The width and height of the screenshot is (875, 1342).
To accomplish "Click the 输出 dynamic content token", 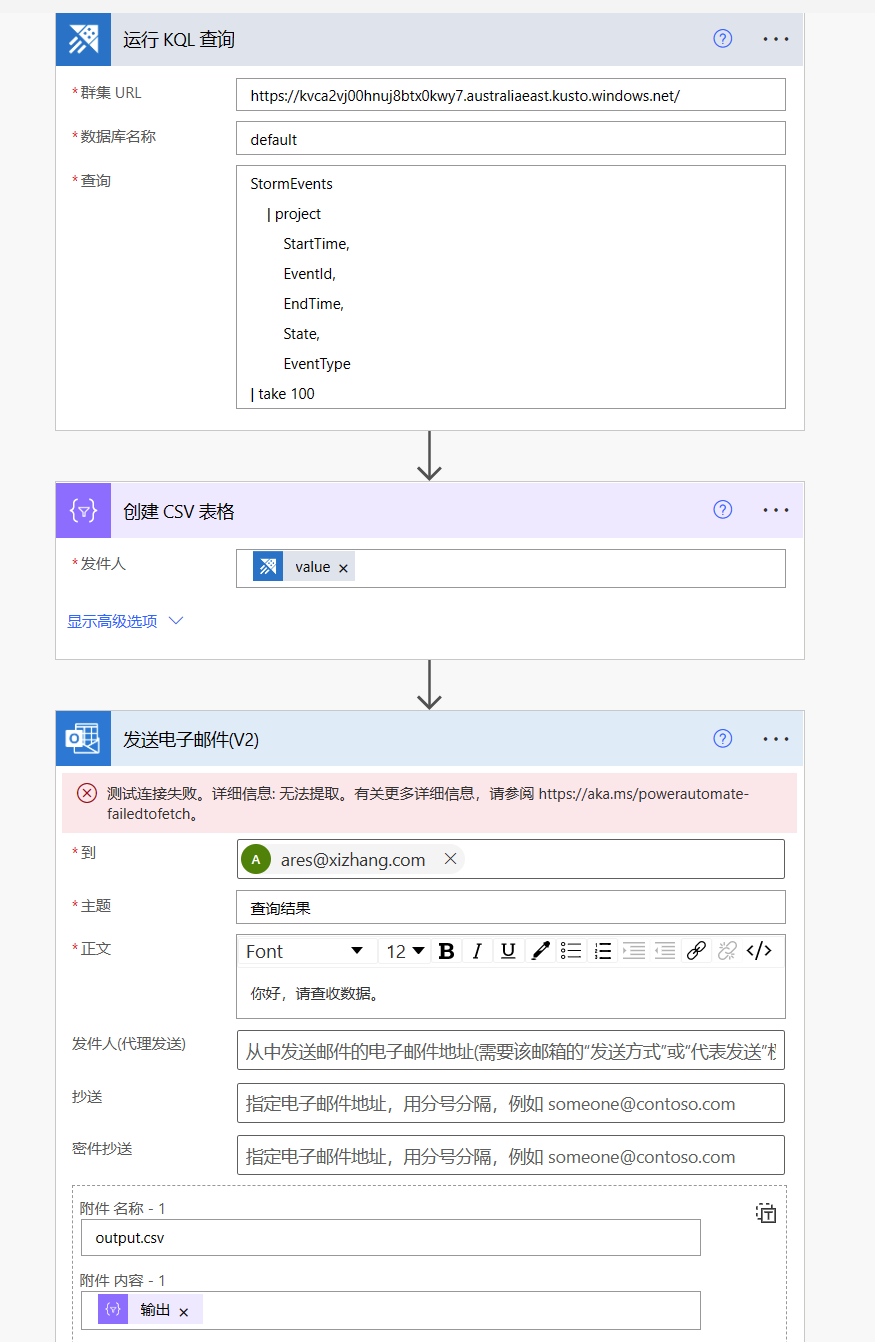I will [x=150, y=1309].
